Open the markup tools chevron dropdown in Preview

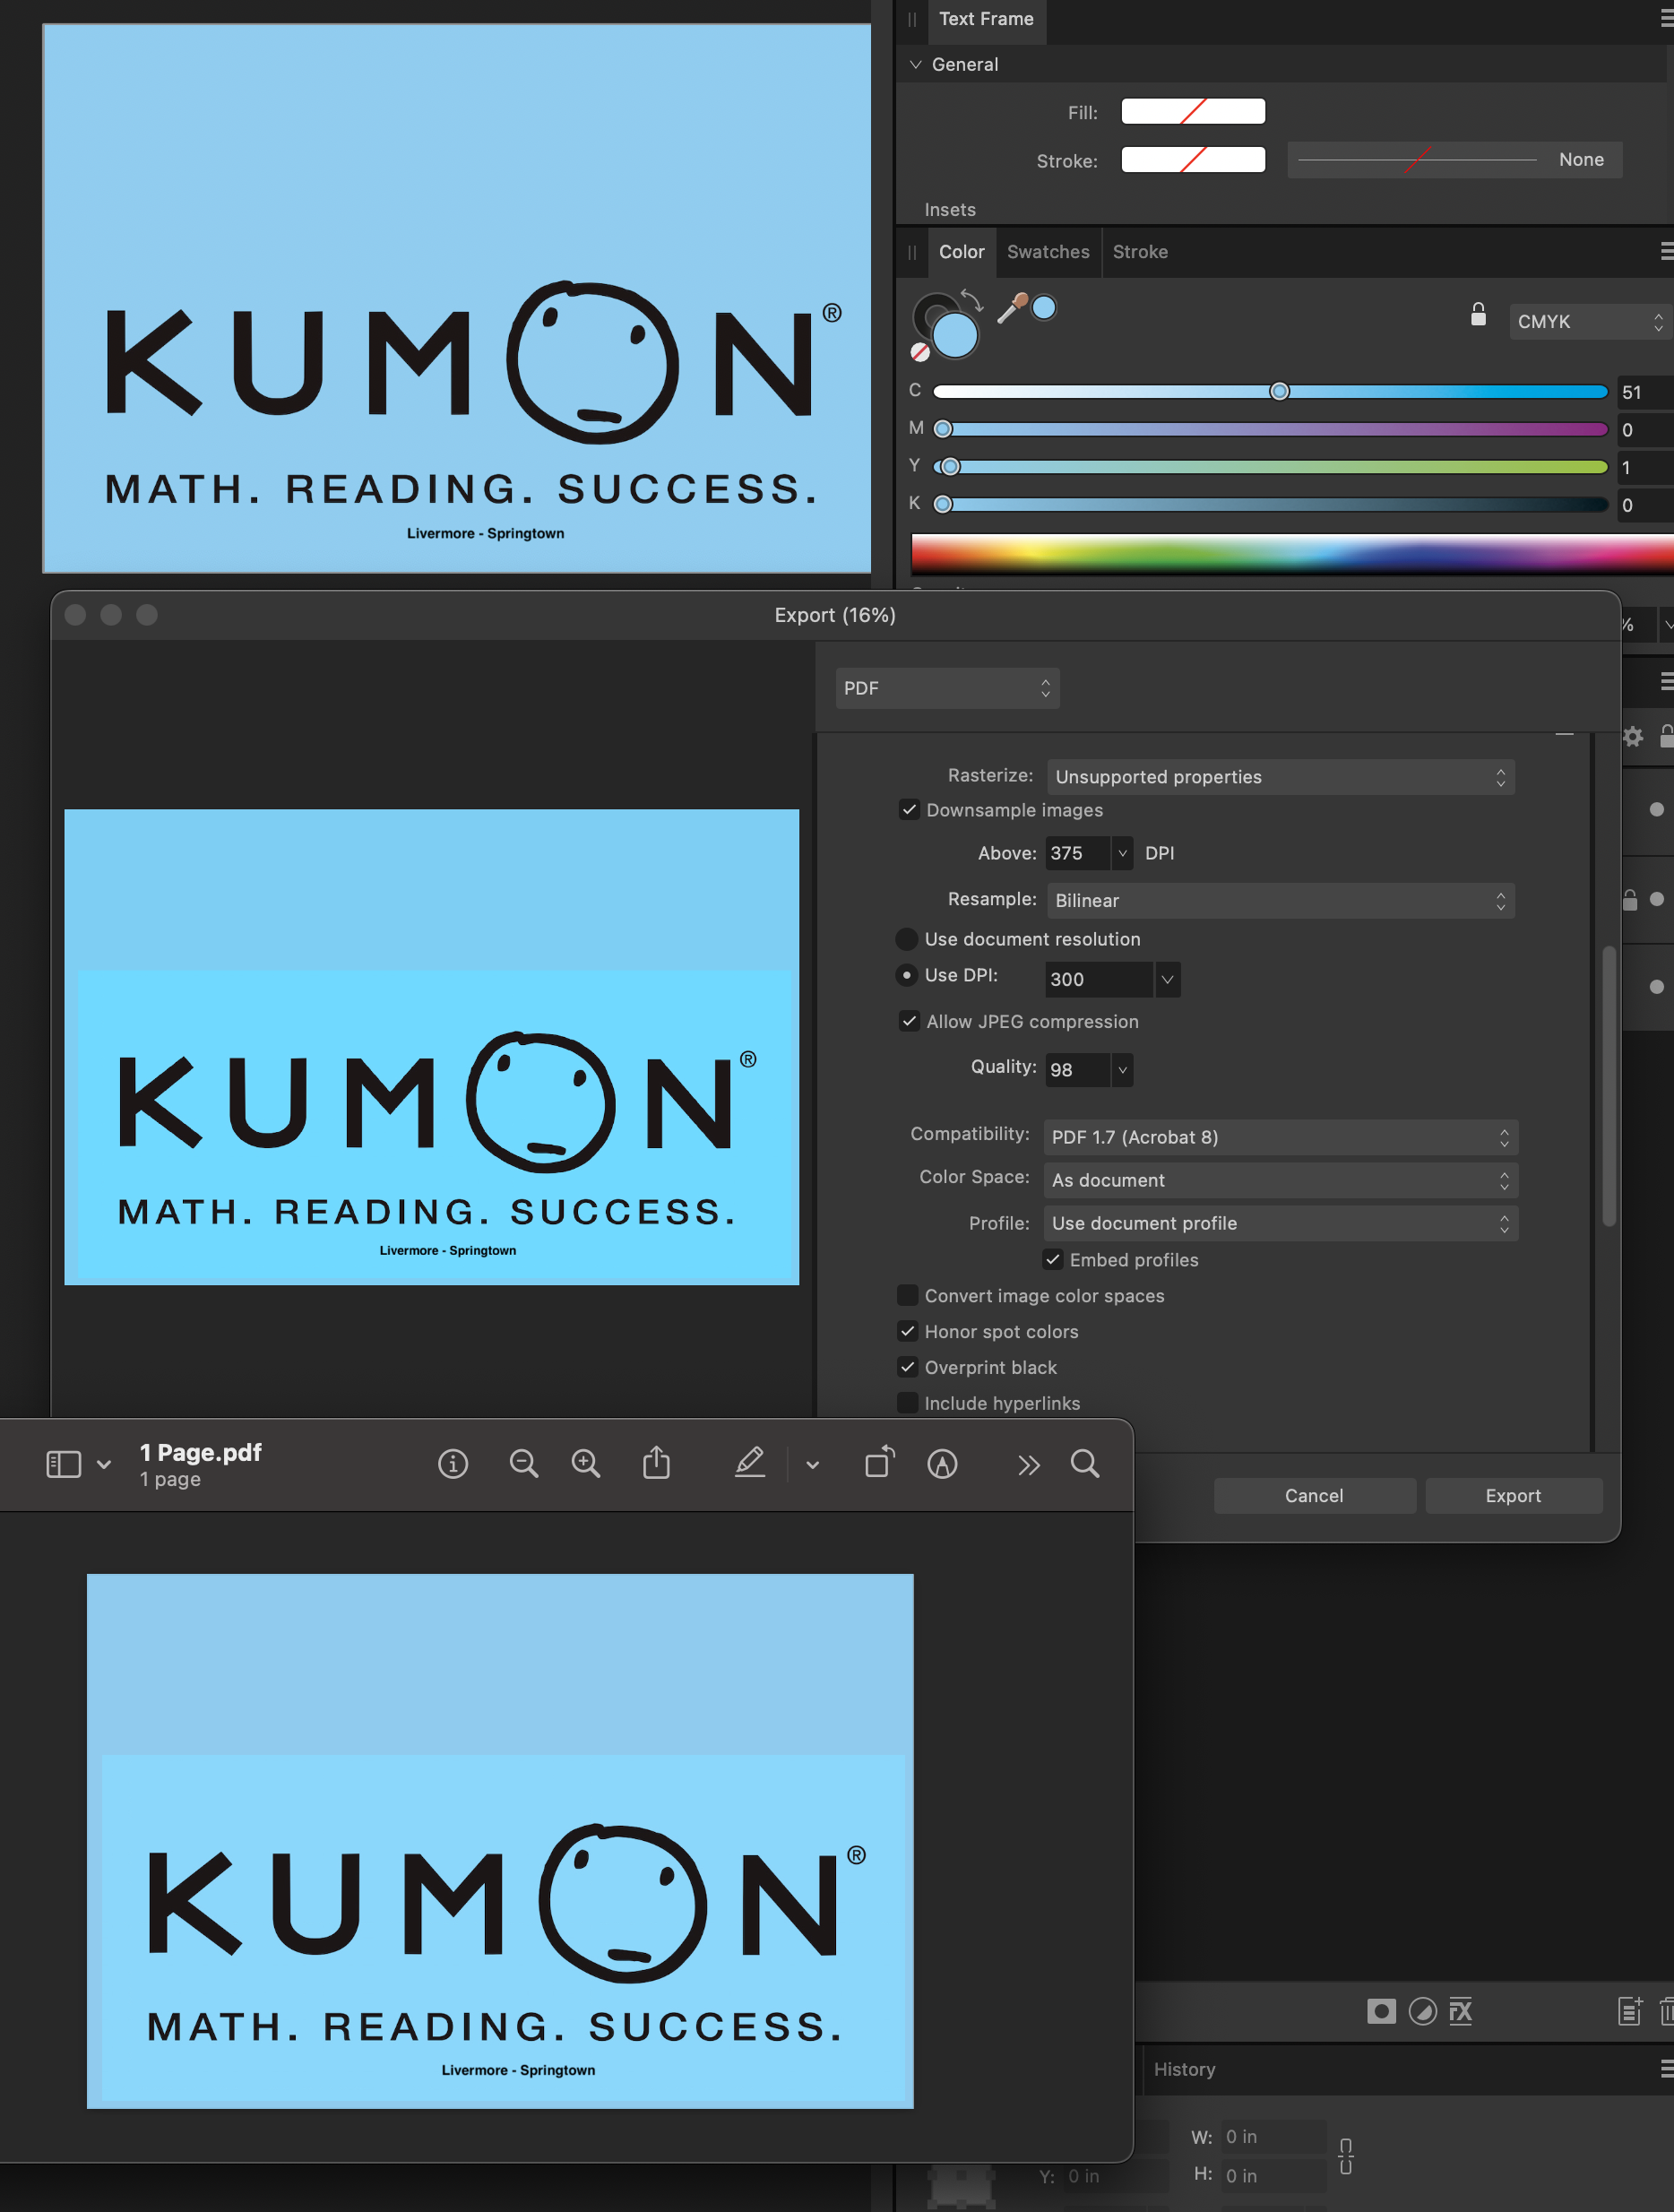tap(812, 1465)
